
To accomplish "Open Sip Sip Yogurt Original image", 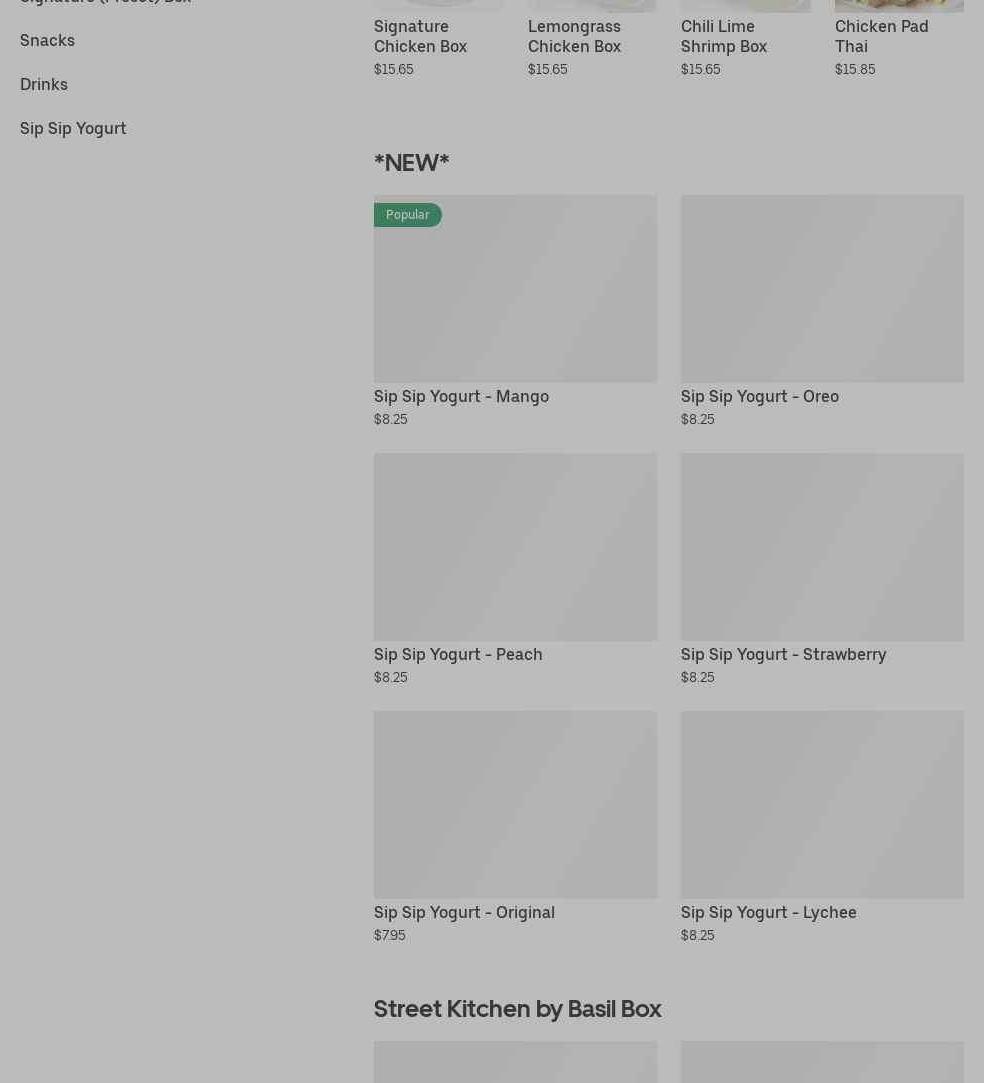I will tap(515, 804).
